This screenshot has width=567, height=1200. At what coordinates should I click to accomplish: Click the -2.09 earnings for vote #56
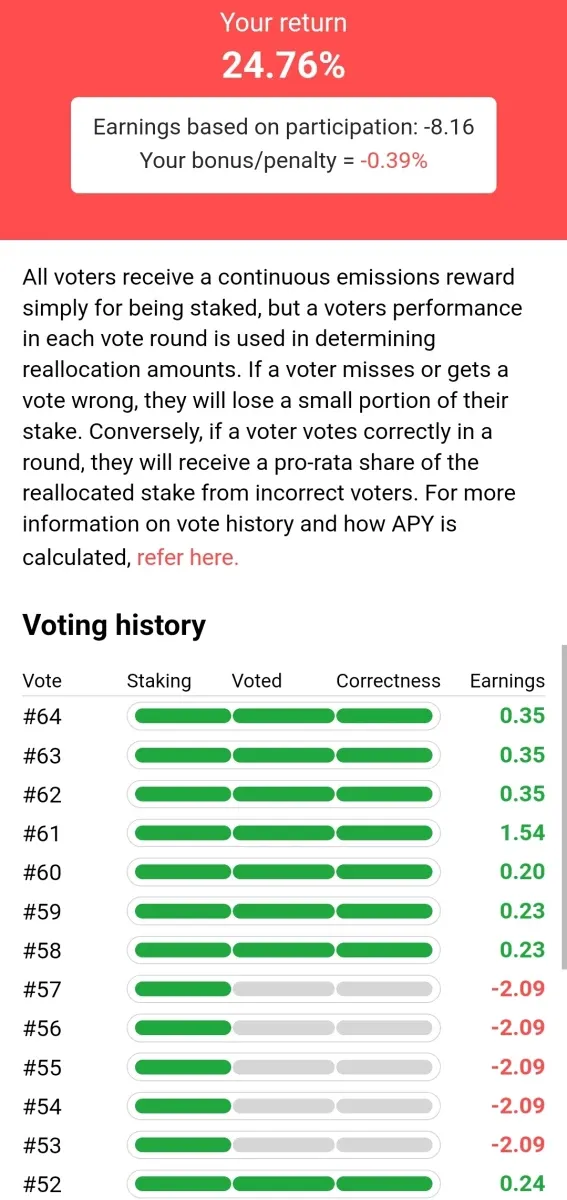click(x=518, y=1028)
